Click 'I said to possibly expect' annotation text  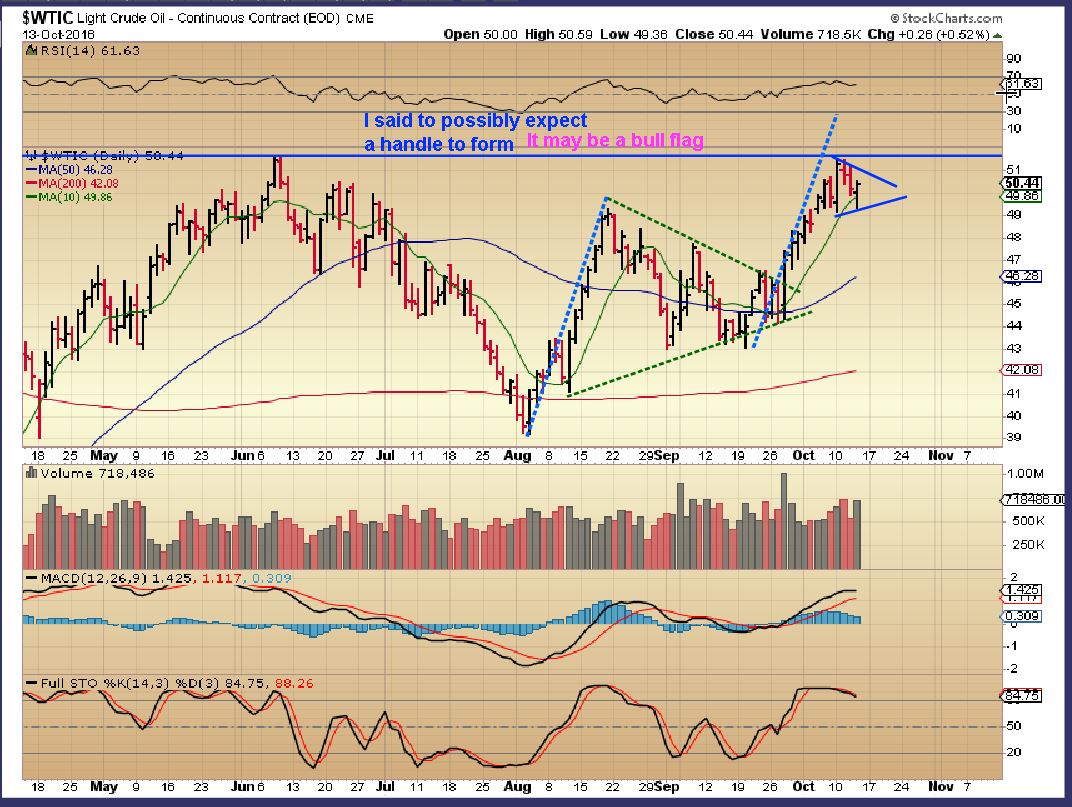point(475,121)
